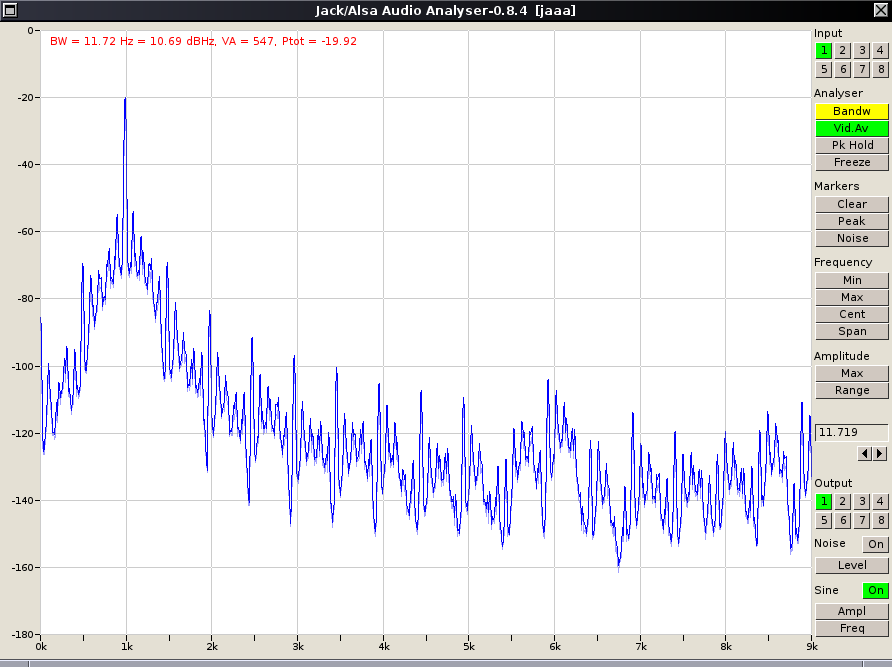Clear the markers

click(x=852, y=204)
